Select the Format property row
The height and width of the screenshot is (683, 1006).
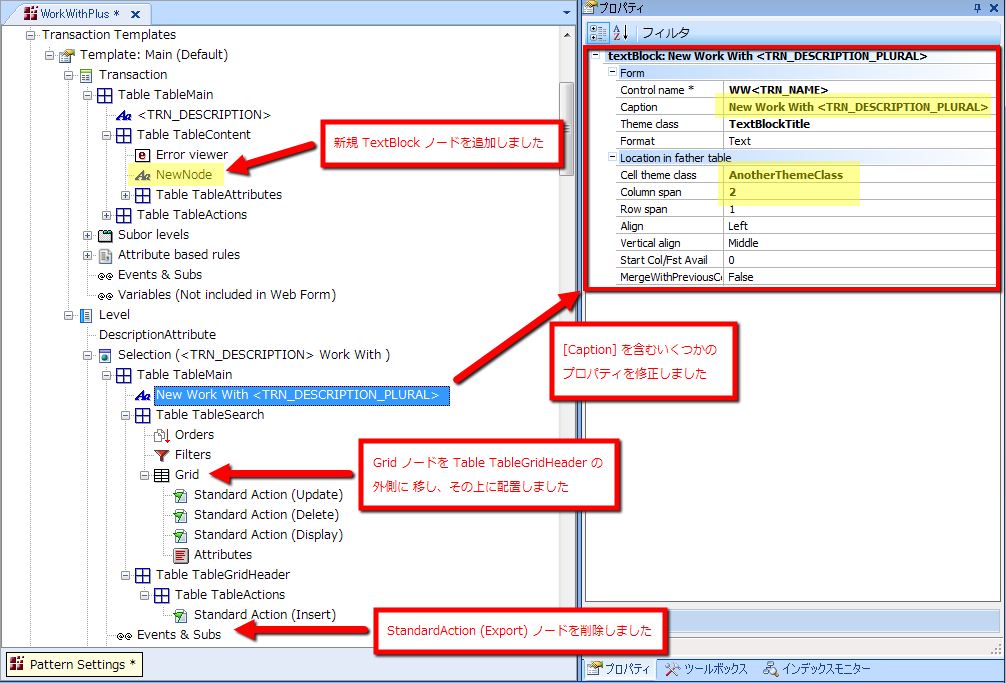click(x=805, y=141)
